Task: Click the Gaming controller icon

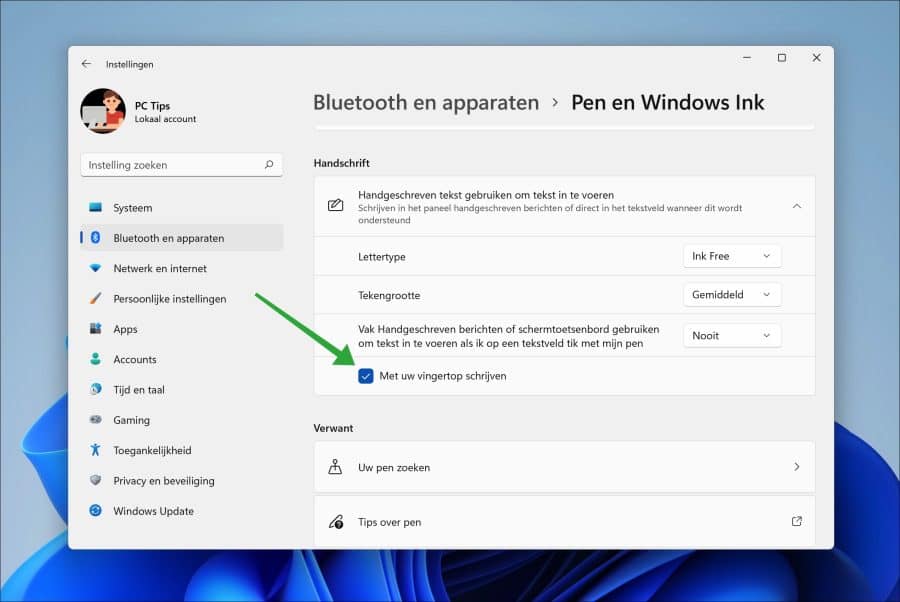Action: [95, 420]
